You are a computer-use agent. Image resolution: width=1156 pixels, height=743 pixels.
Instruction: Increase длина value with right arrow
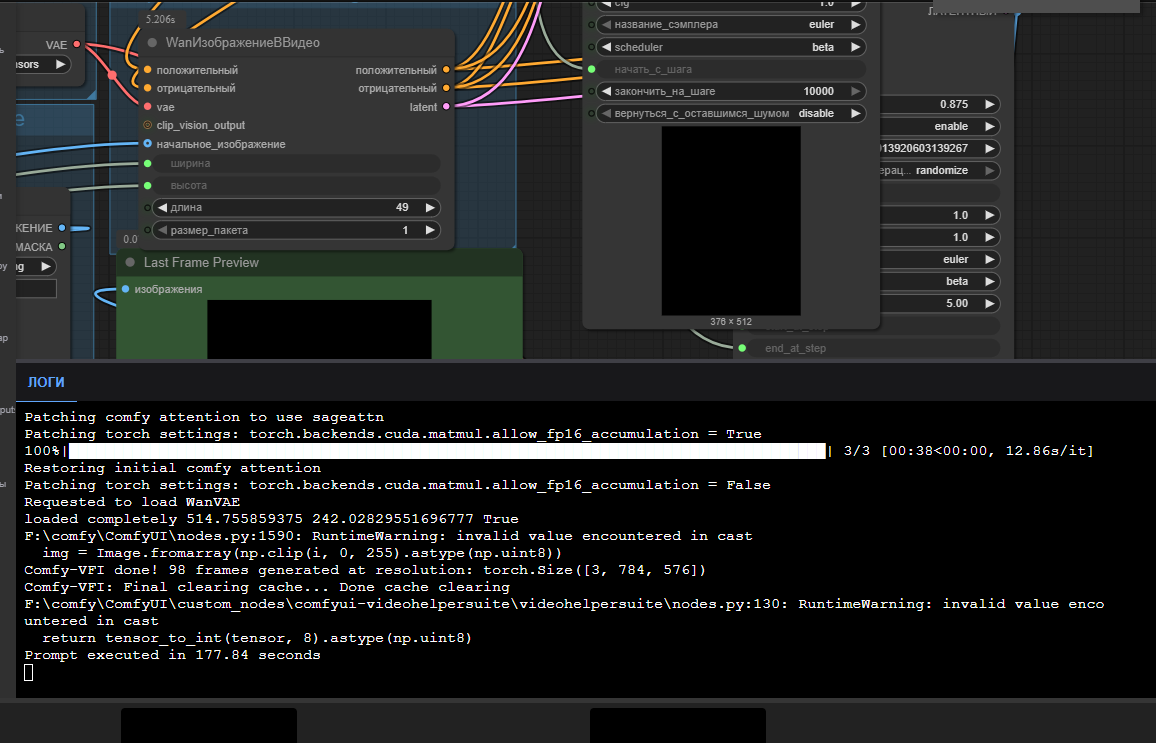coord(430,208)
